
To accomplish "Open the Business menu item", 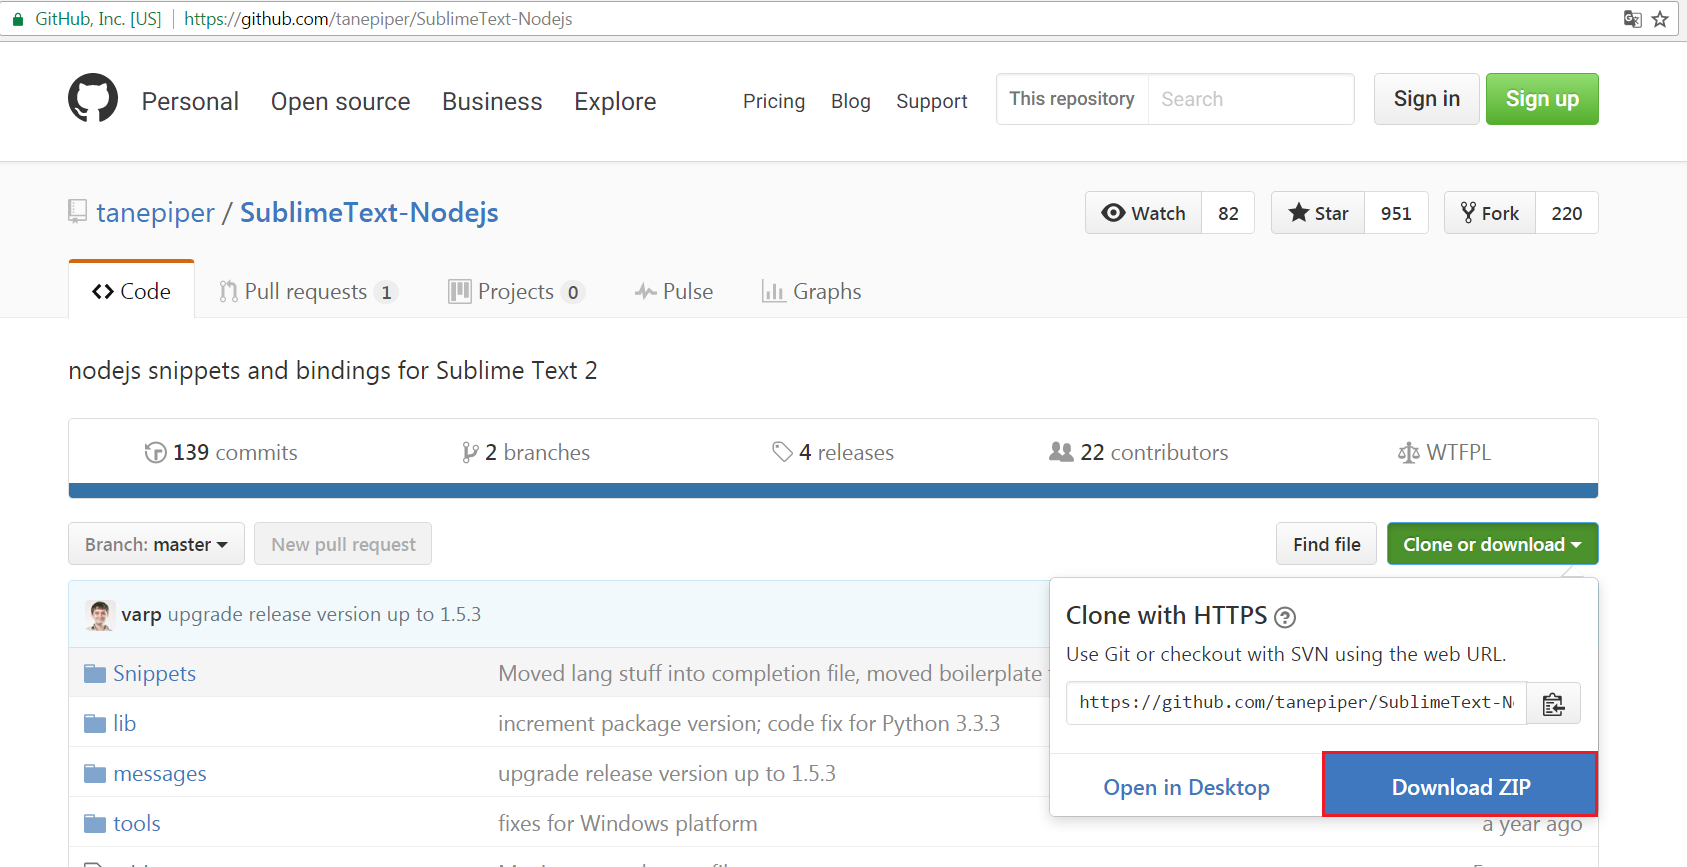I will (x=492, y=101).
